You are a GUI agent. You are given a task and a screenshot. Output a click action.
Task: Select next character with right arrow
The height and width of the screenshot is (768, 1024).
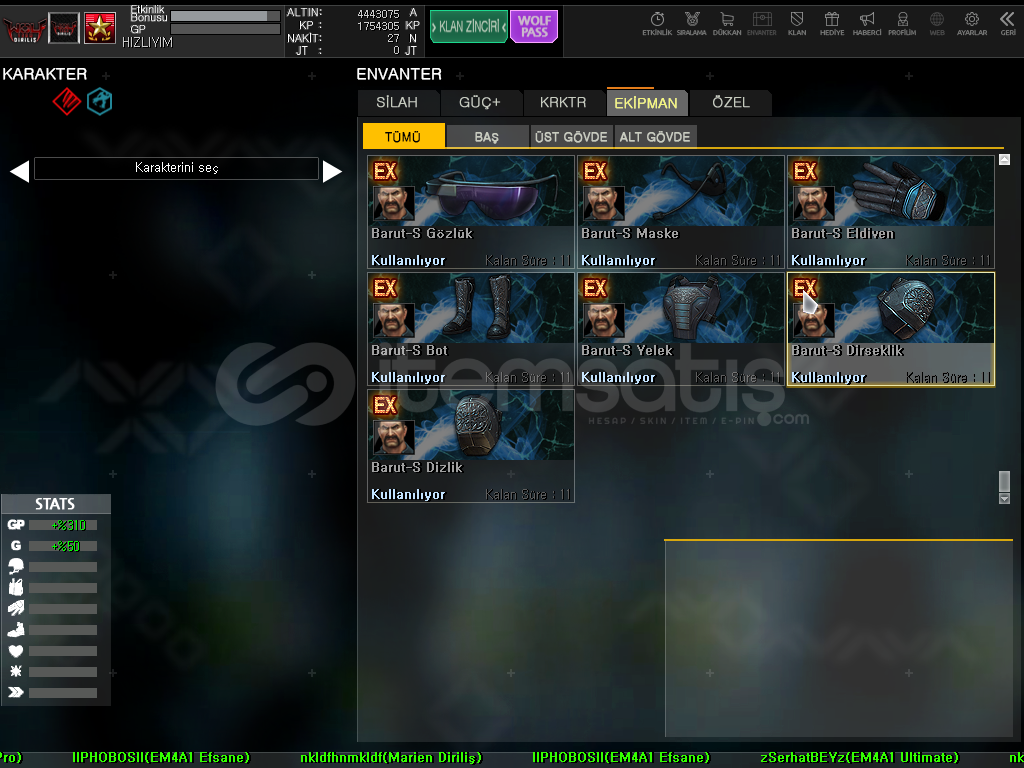click(x=332, y=171)
